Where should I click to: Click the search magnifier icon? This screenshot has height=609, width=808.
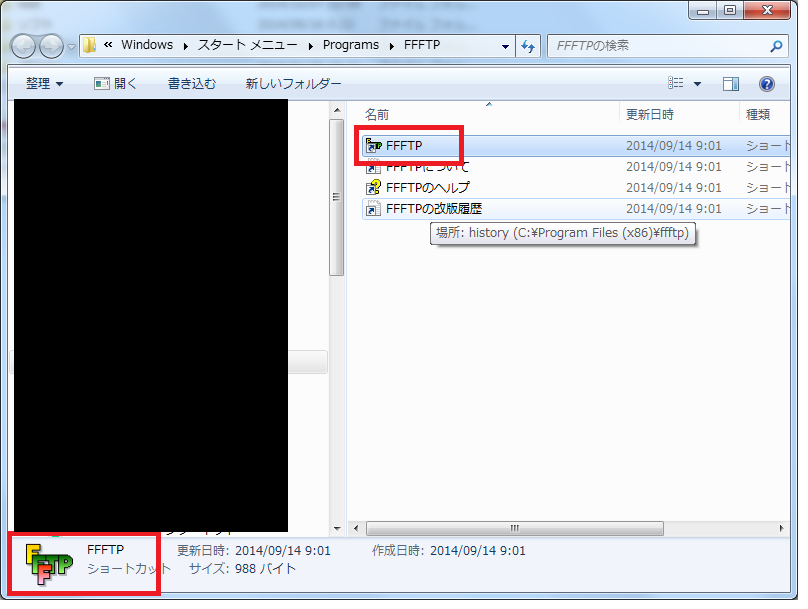(776, 46)
